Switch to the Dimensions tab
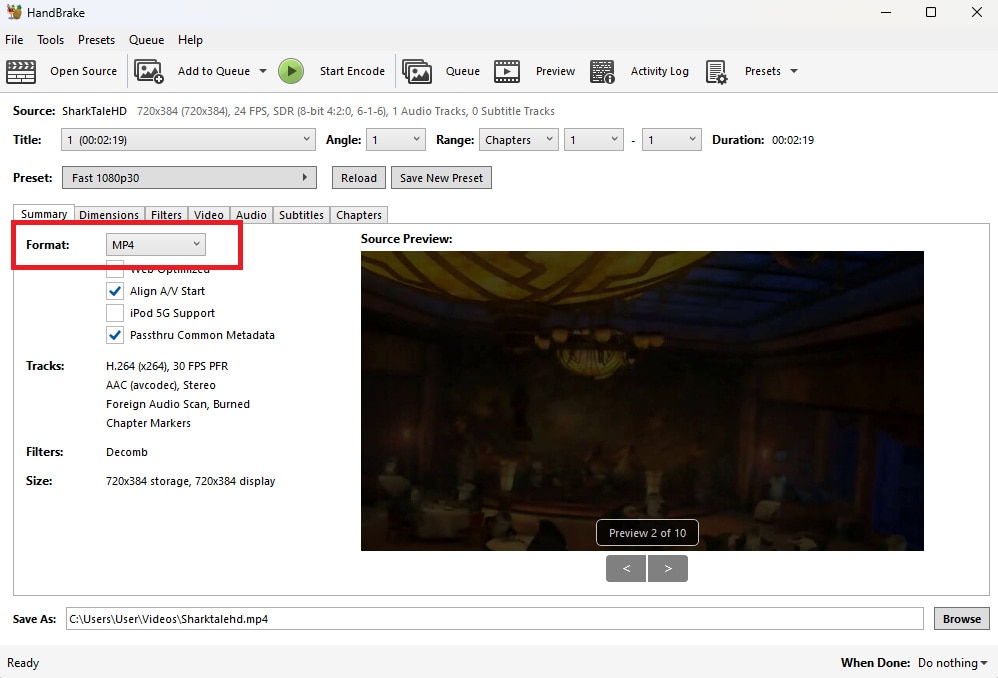998x678 pixels. click(x=109, y=215)
